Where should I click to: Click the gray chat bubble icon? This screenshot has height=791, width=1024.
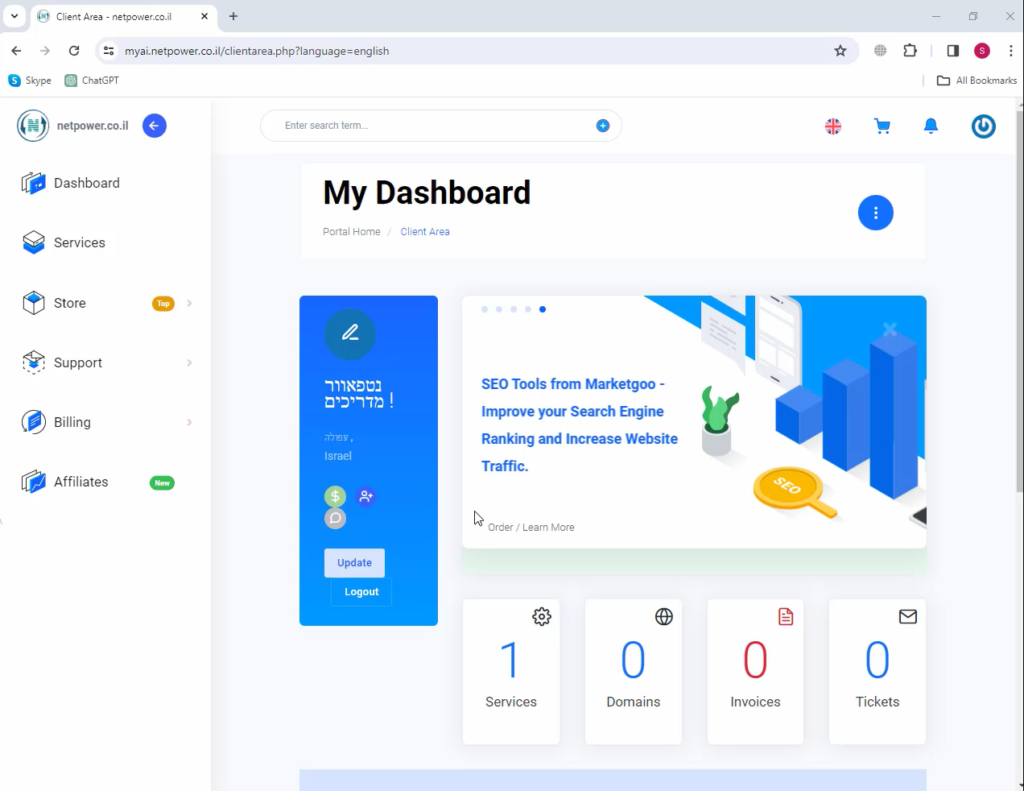[335, 518]
